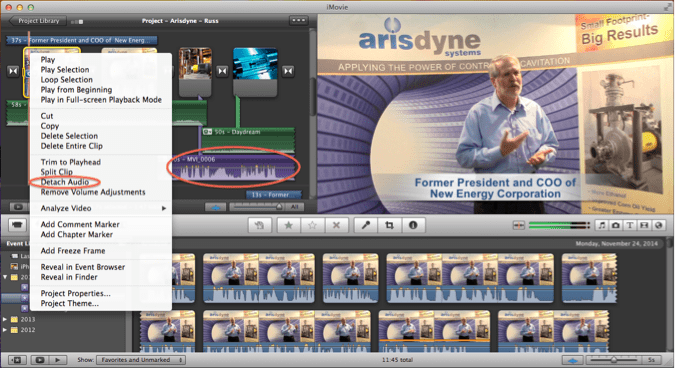Open the music and sound effects browser
This screenshot has height=369, width=675.
601,225
